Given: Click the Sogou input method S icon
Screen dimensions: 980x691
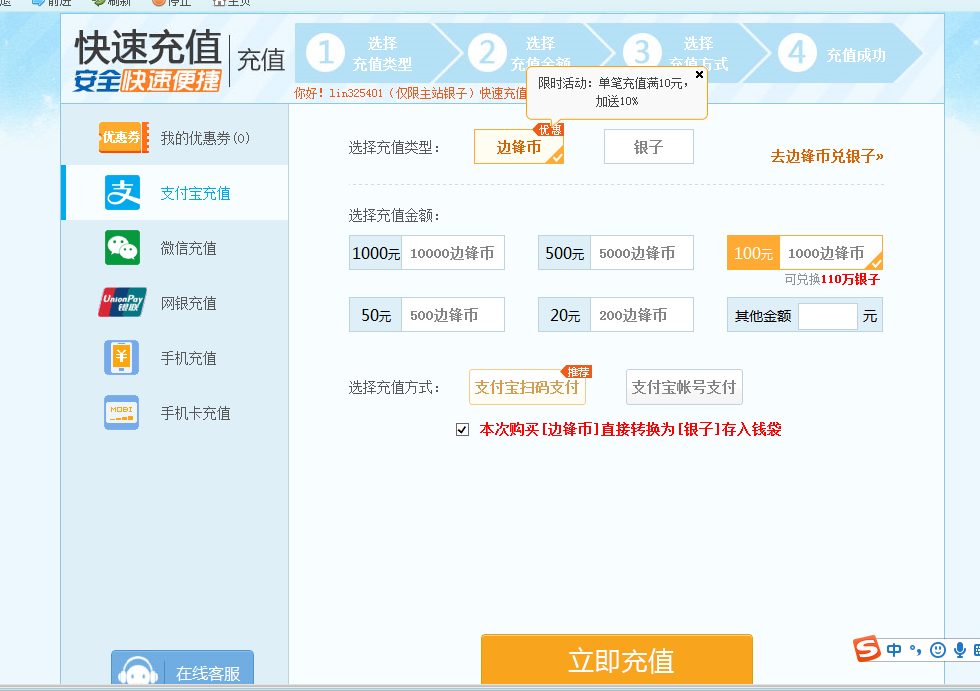Looking at the screenshot, I should 867,649.
